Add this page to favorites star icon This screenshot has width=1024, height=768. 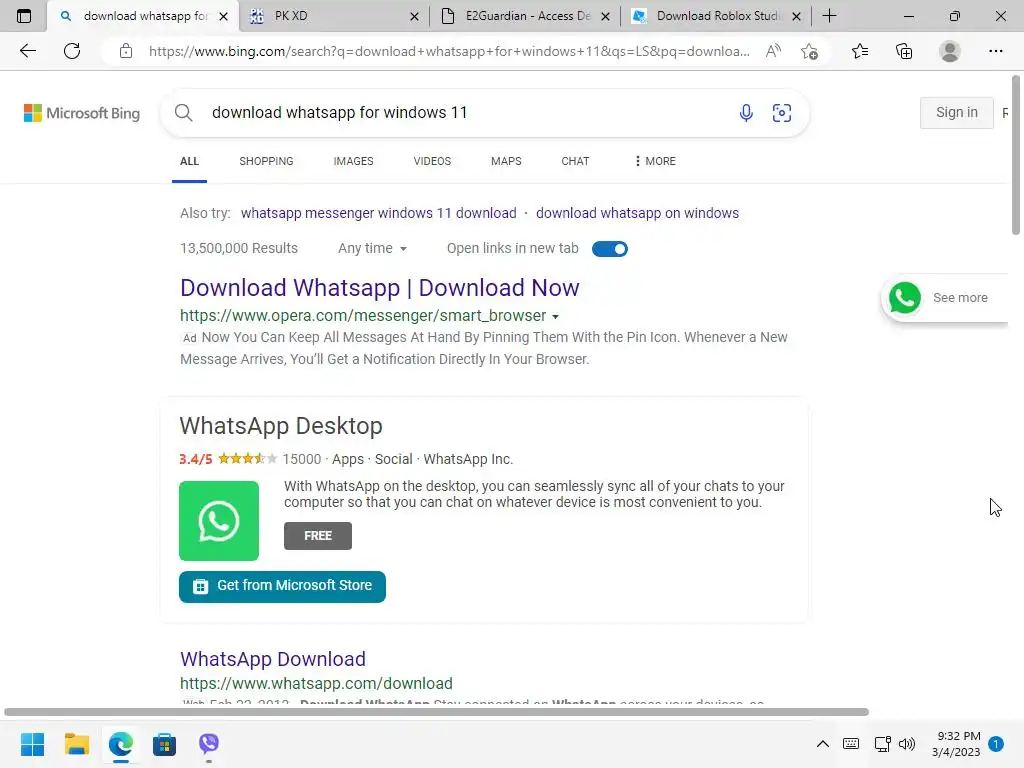point(810,51)
